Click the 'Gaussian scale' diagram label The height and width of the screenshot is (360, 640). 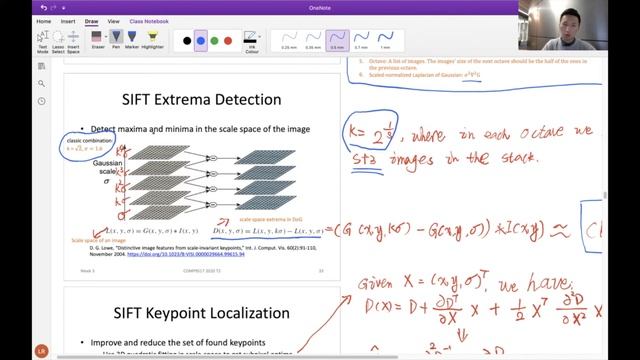point(107,167)
